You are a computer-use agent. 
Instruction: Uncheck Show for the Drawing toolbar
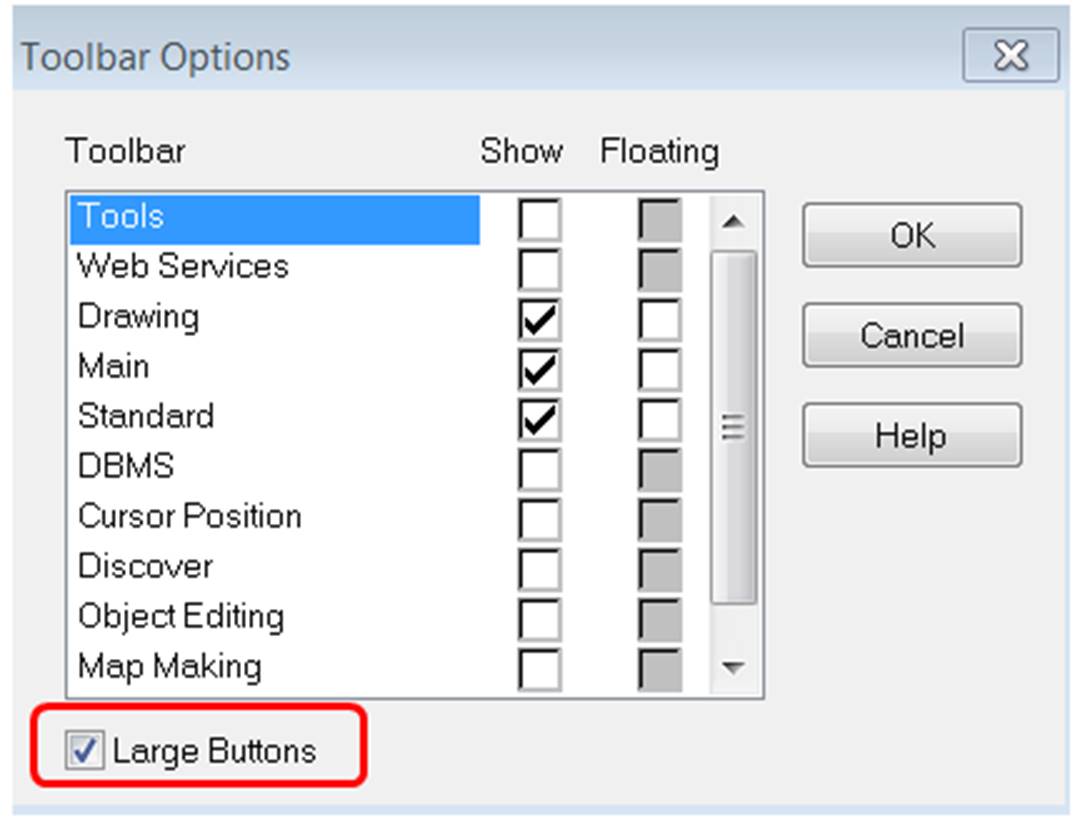pyautogui.click(x=540, y=316)
